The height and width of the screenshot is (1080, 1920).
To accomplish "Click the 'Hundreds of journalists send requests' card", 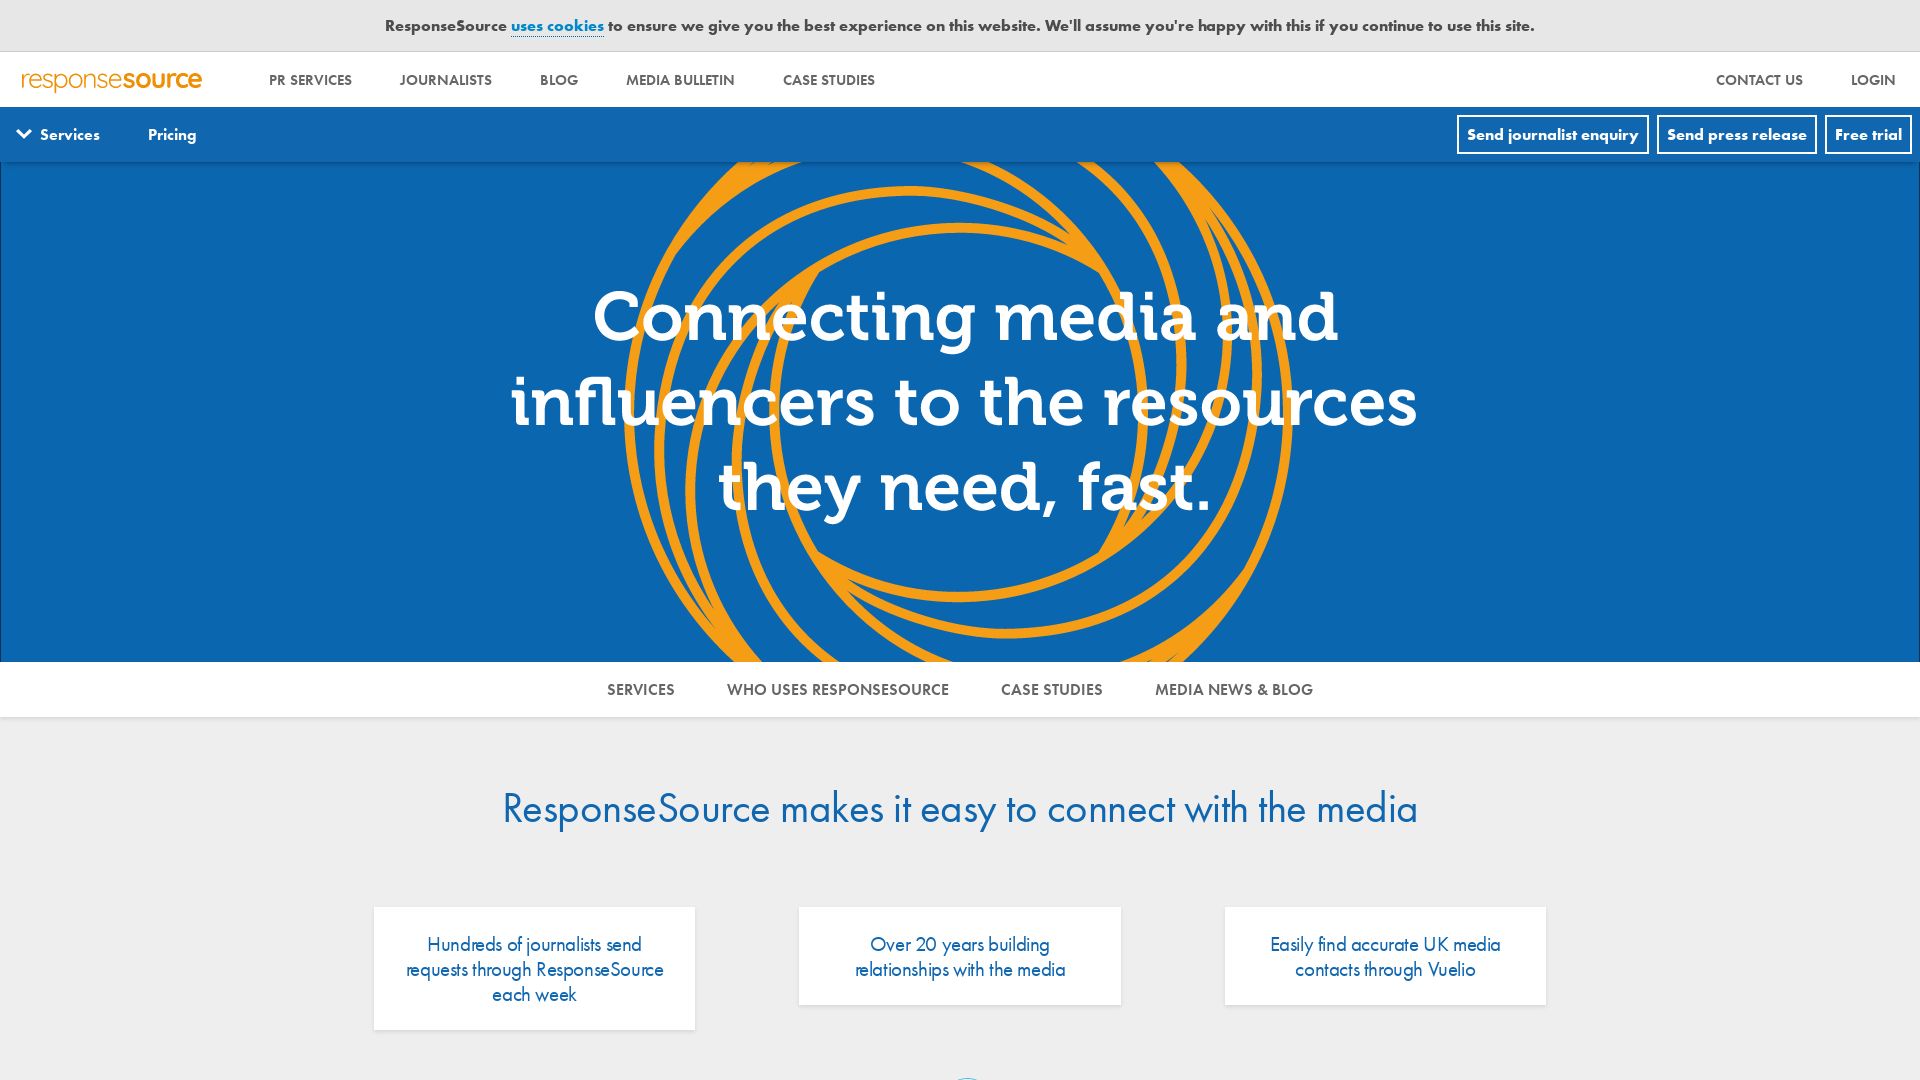I will pyautogui.click(x=534, y=969).
